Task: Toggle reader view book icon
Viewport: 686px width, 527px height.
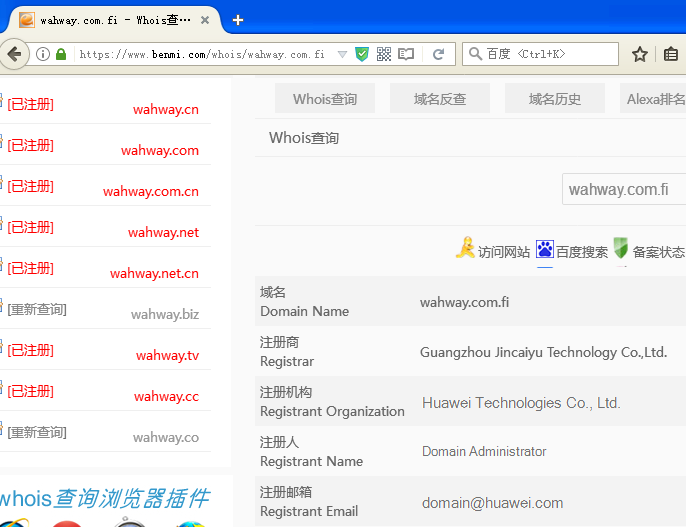Action: 406,54
